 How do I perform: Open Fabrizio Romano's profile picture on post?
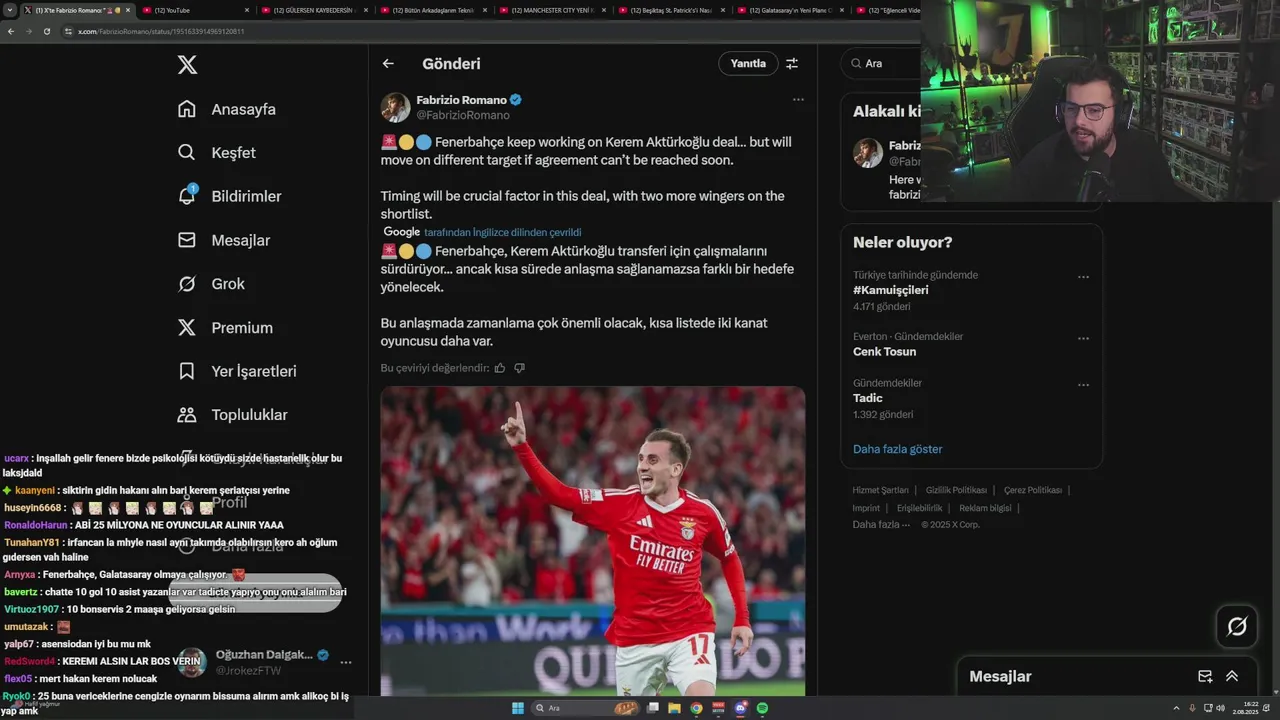click(395, 107)
